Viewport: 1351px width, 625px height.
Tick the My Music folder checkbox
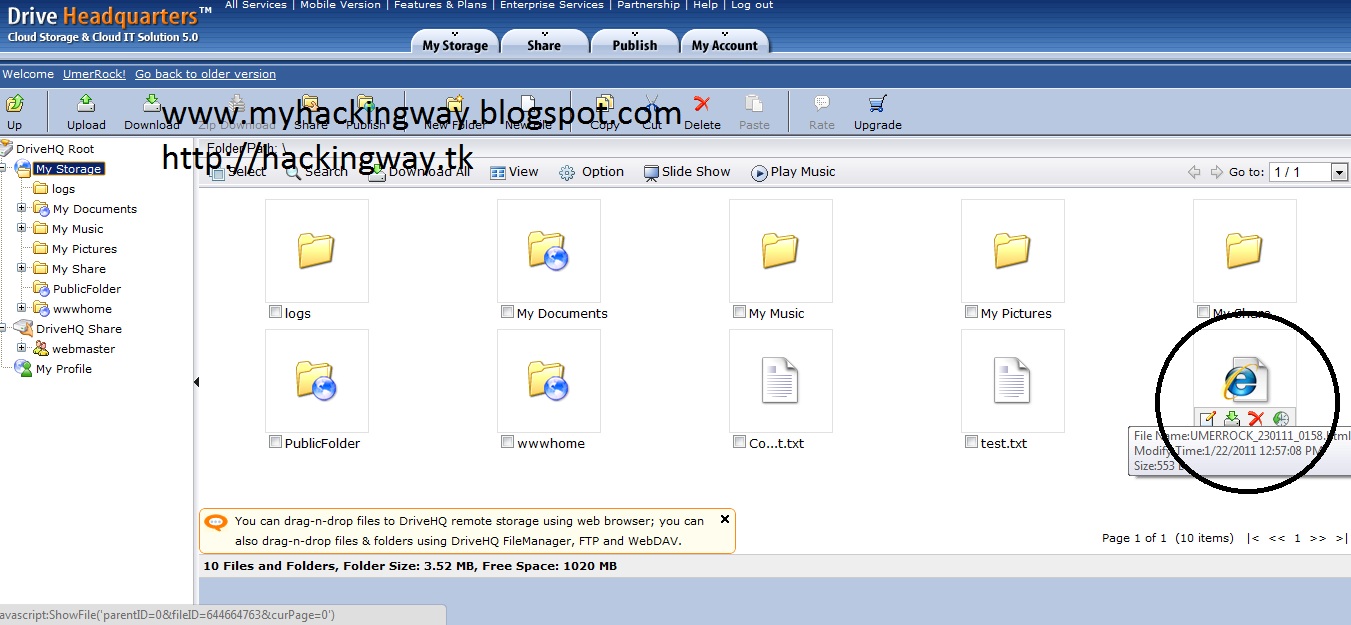click(739, 312)
